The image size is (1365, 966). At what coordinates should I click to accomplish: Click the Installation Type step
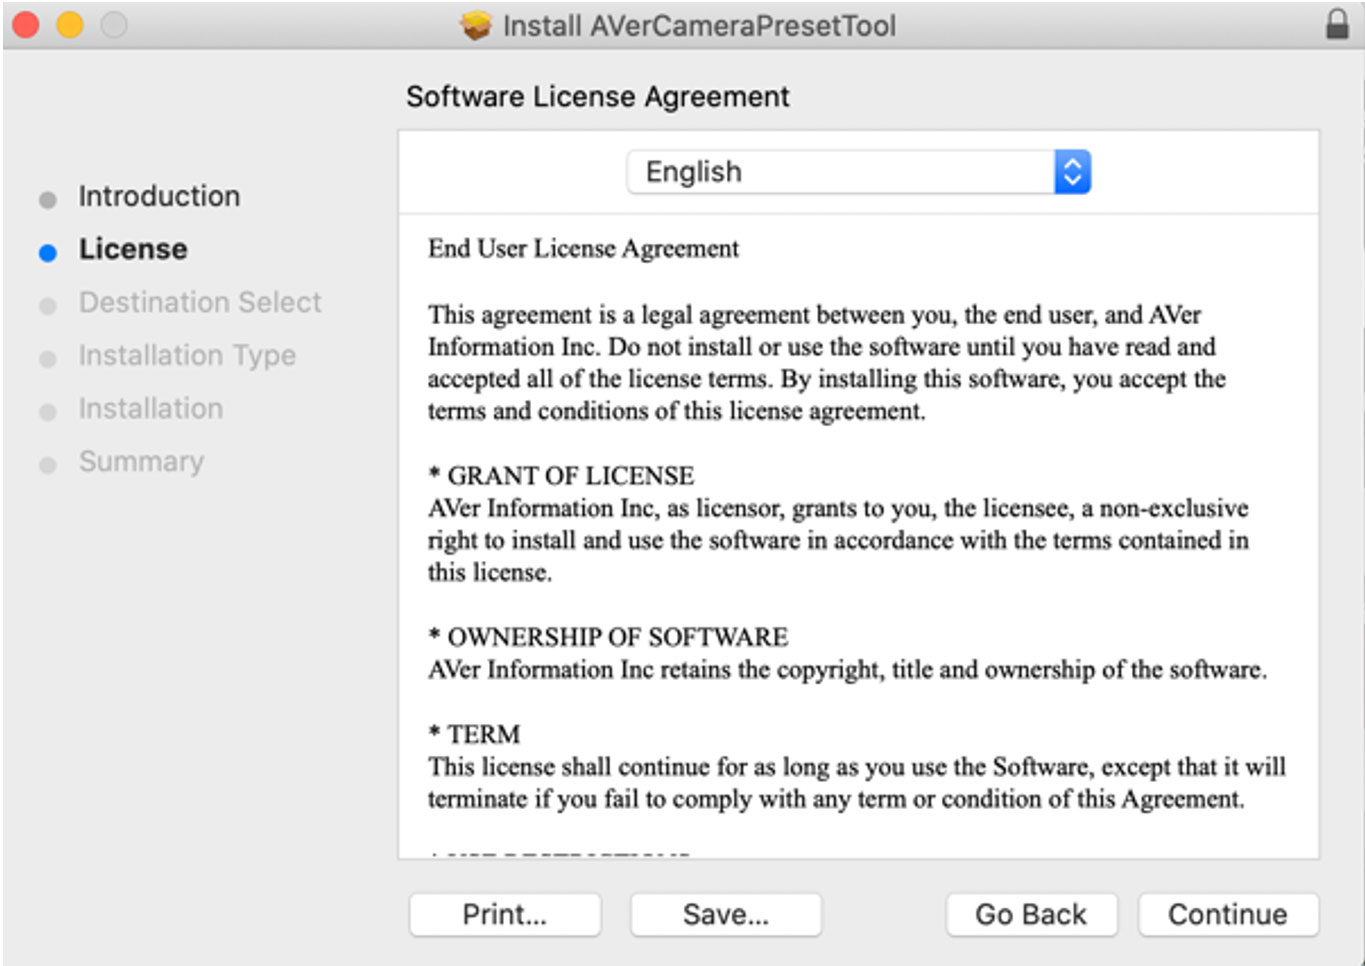coord(187,355)
